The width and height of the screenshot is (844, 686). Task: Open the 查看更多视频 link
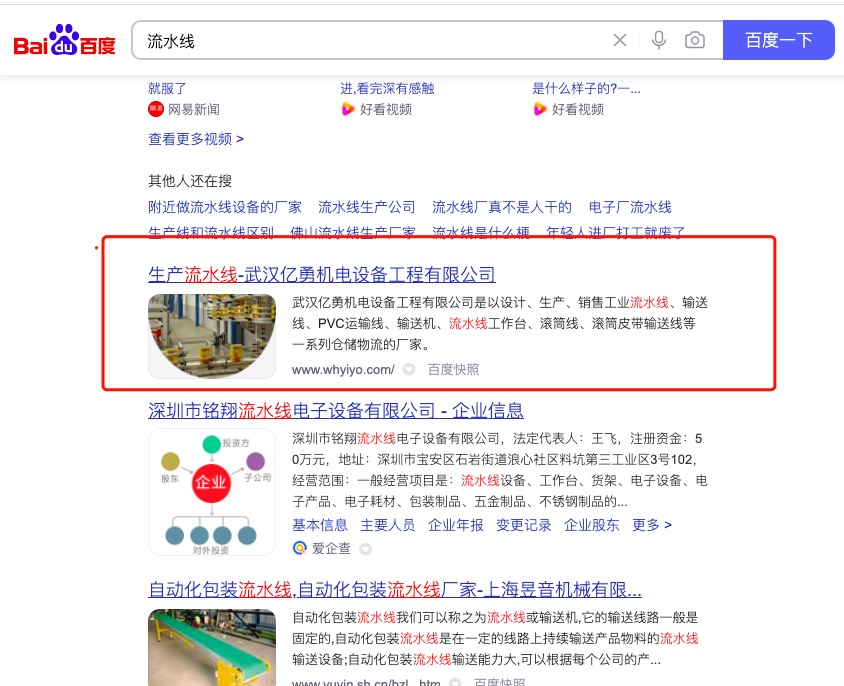click(x=196, y=139)
